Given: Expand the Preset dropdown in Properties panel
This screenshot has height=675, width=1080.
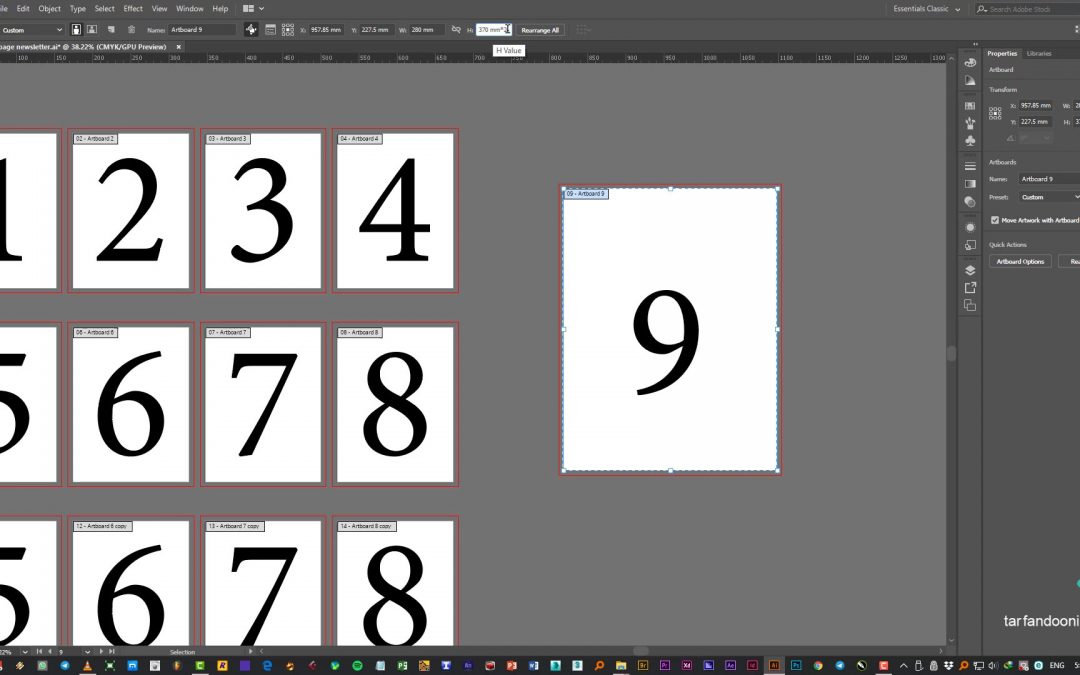Looking at the screenshot, I should [1048, 197].
